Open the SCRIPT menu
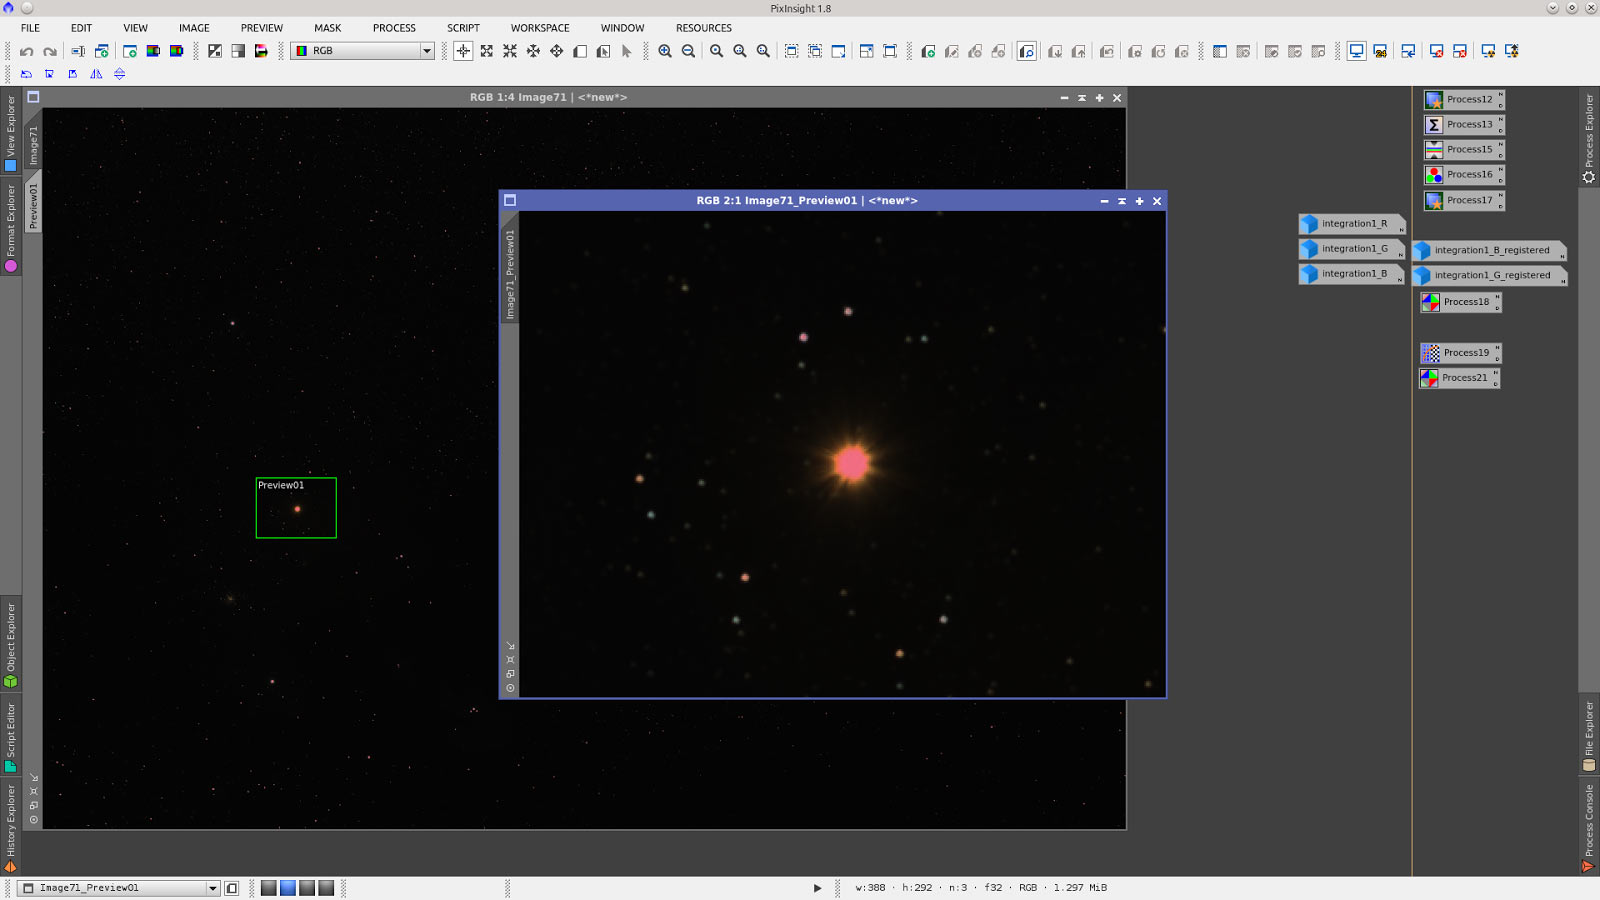Screen dimensions: 1600x900 463,28
